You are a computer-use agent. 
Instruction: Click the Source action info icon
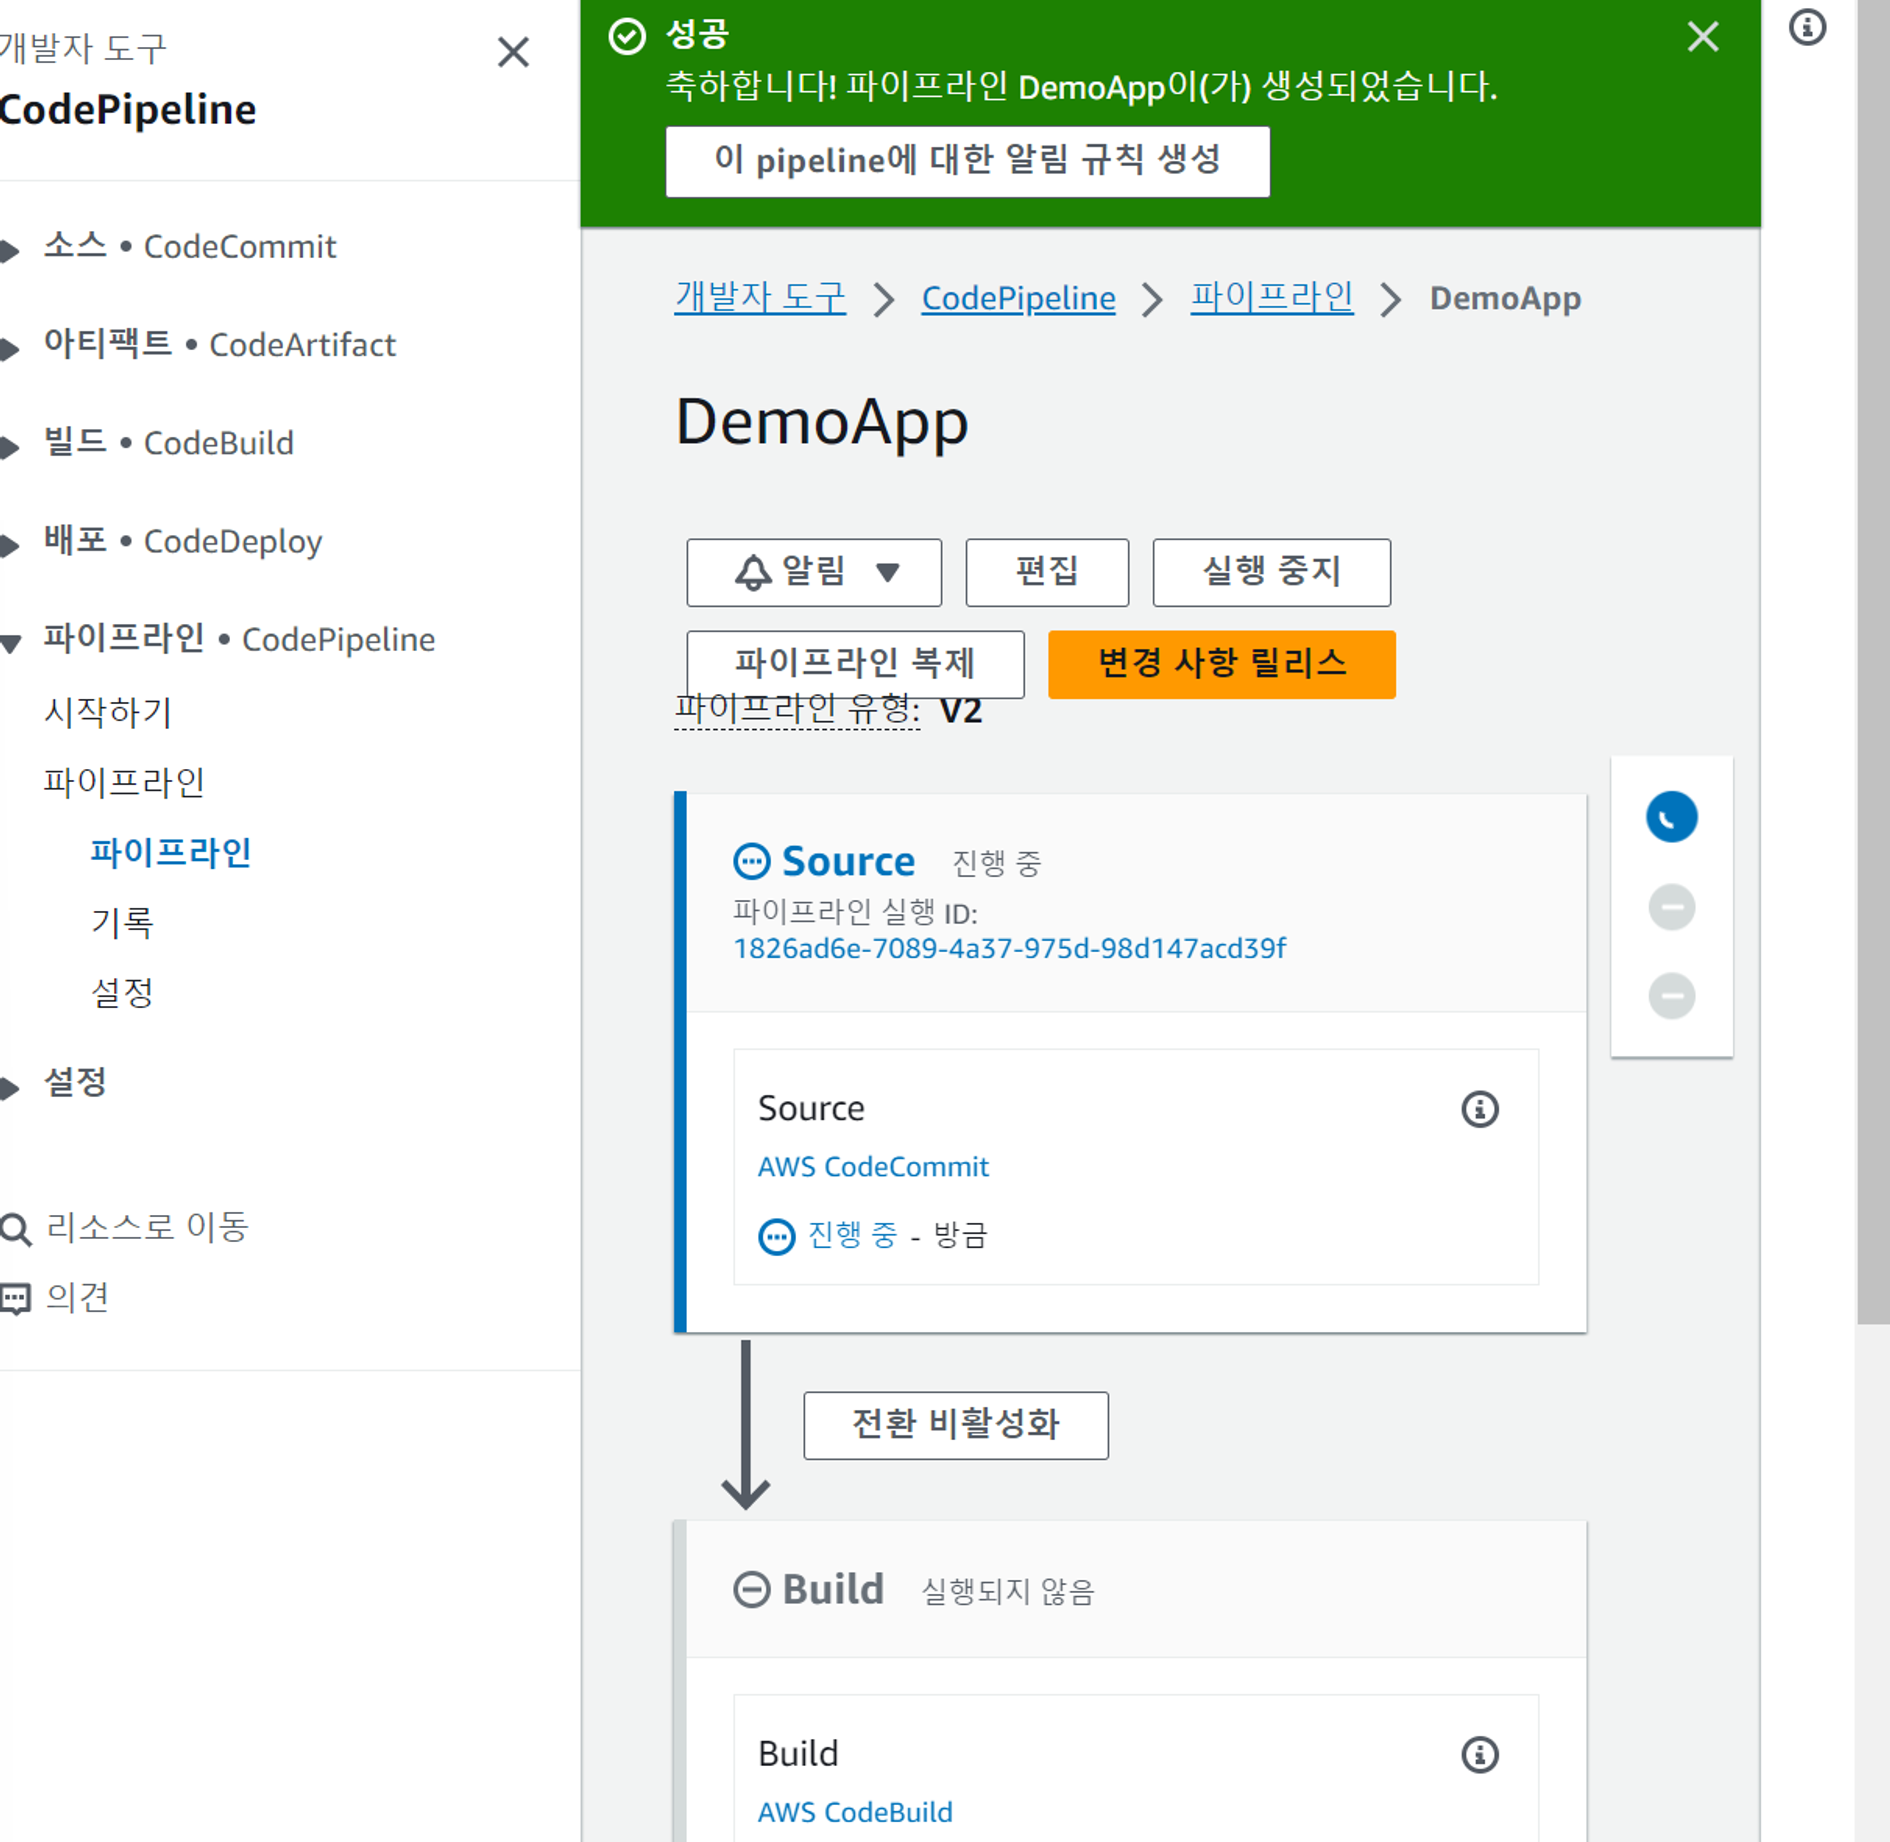[1479, 1108]
